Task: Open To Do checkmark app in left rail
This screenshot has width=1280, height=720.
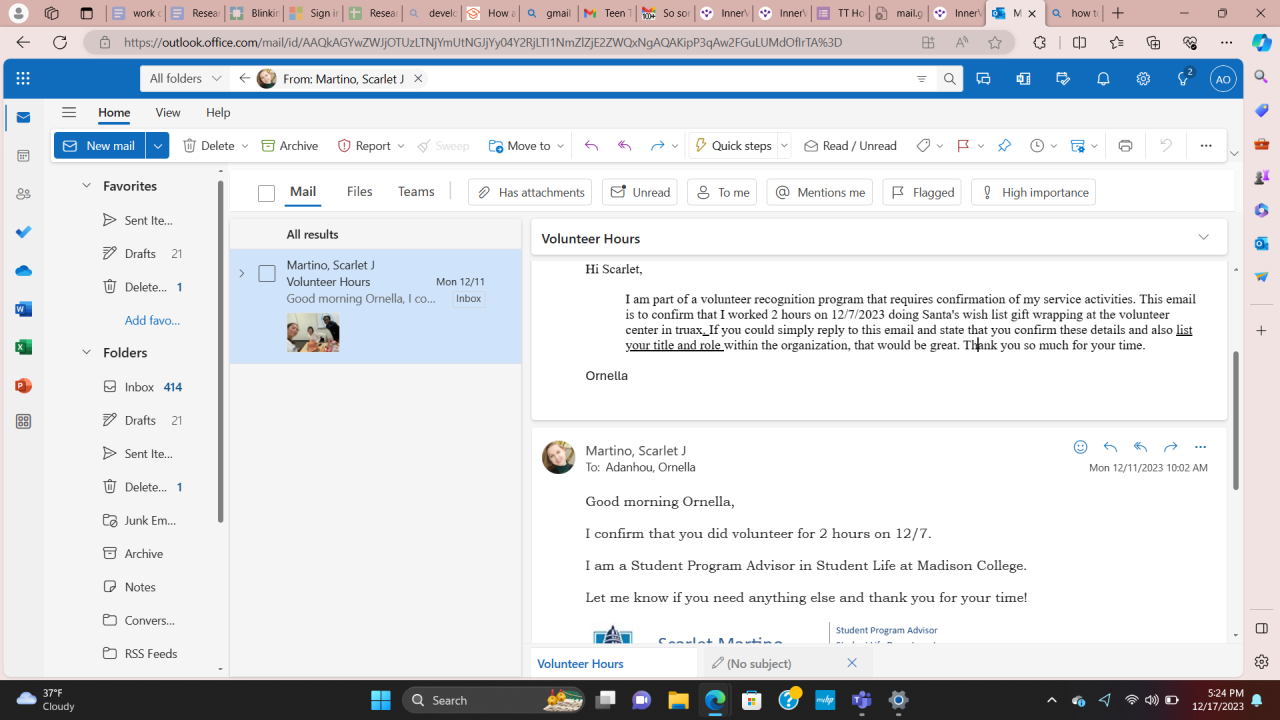Action: coord(23,232)
